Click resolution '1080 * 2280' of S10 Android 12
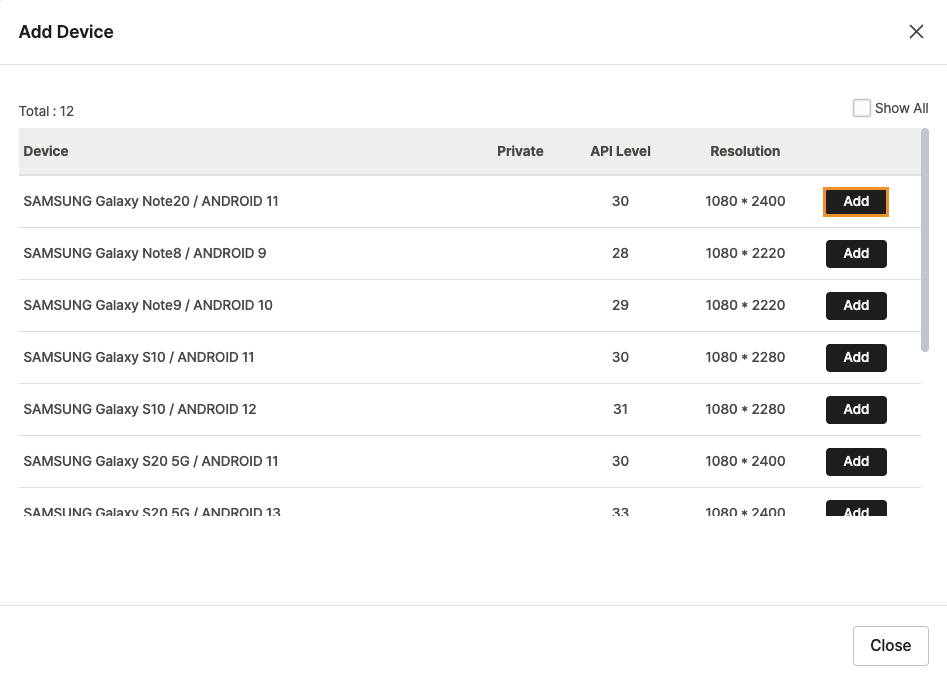The width and height of the screenshot is (947, 684). coord(745,409)
